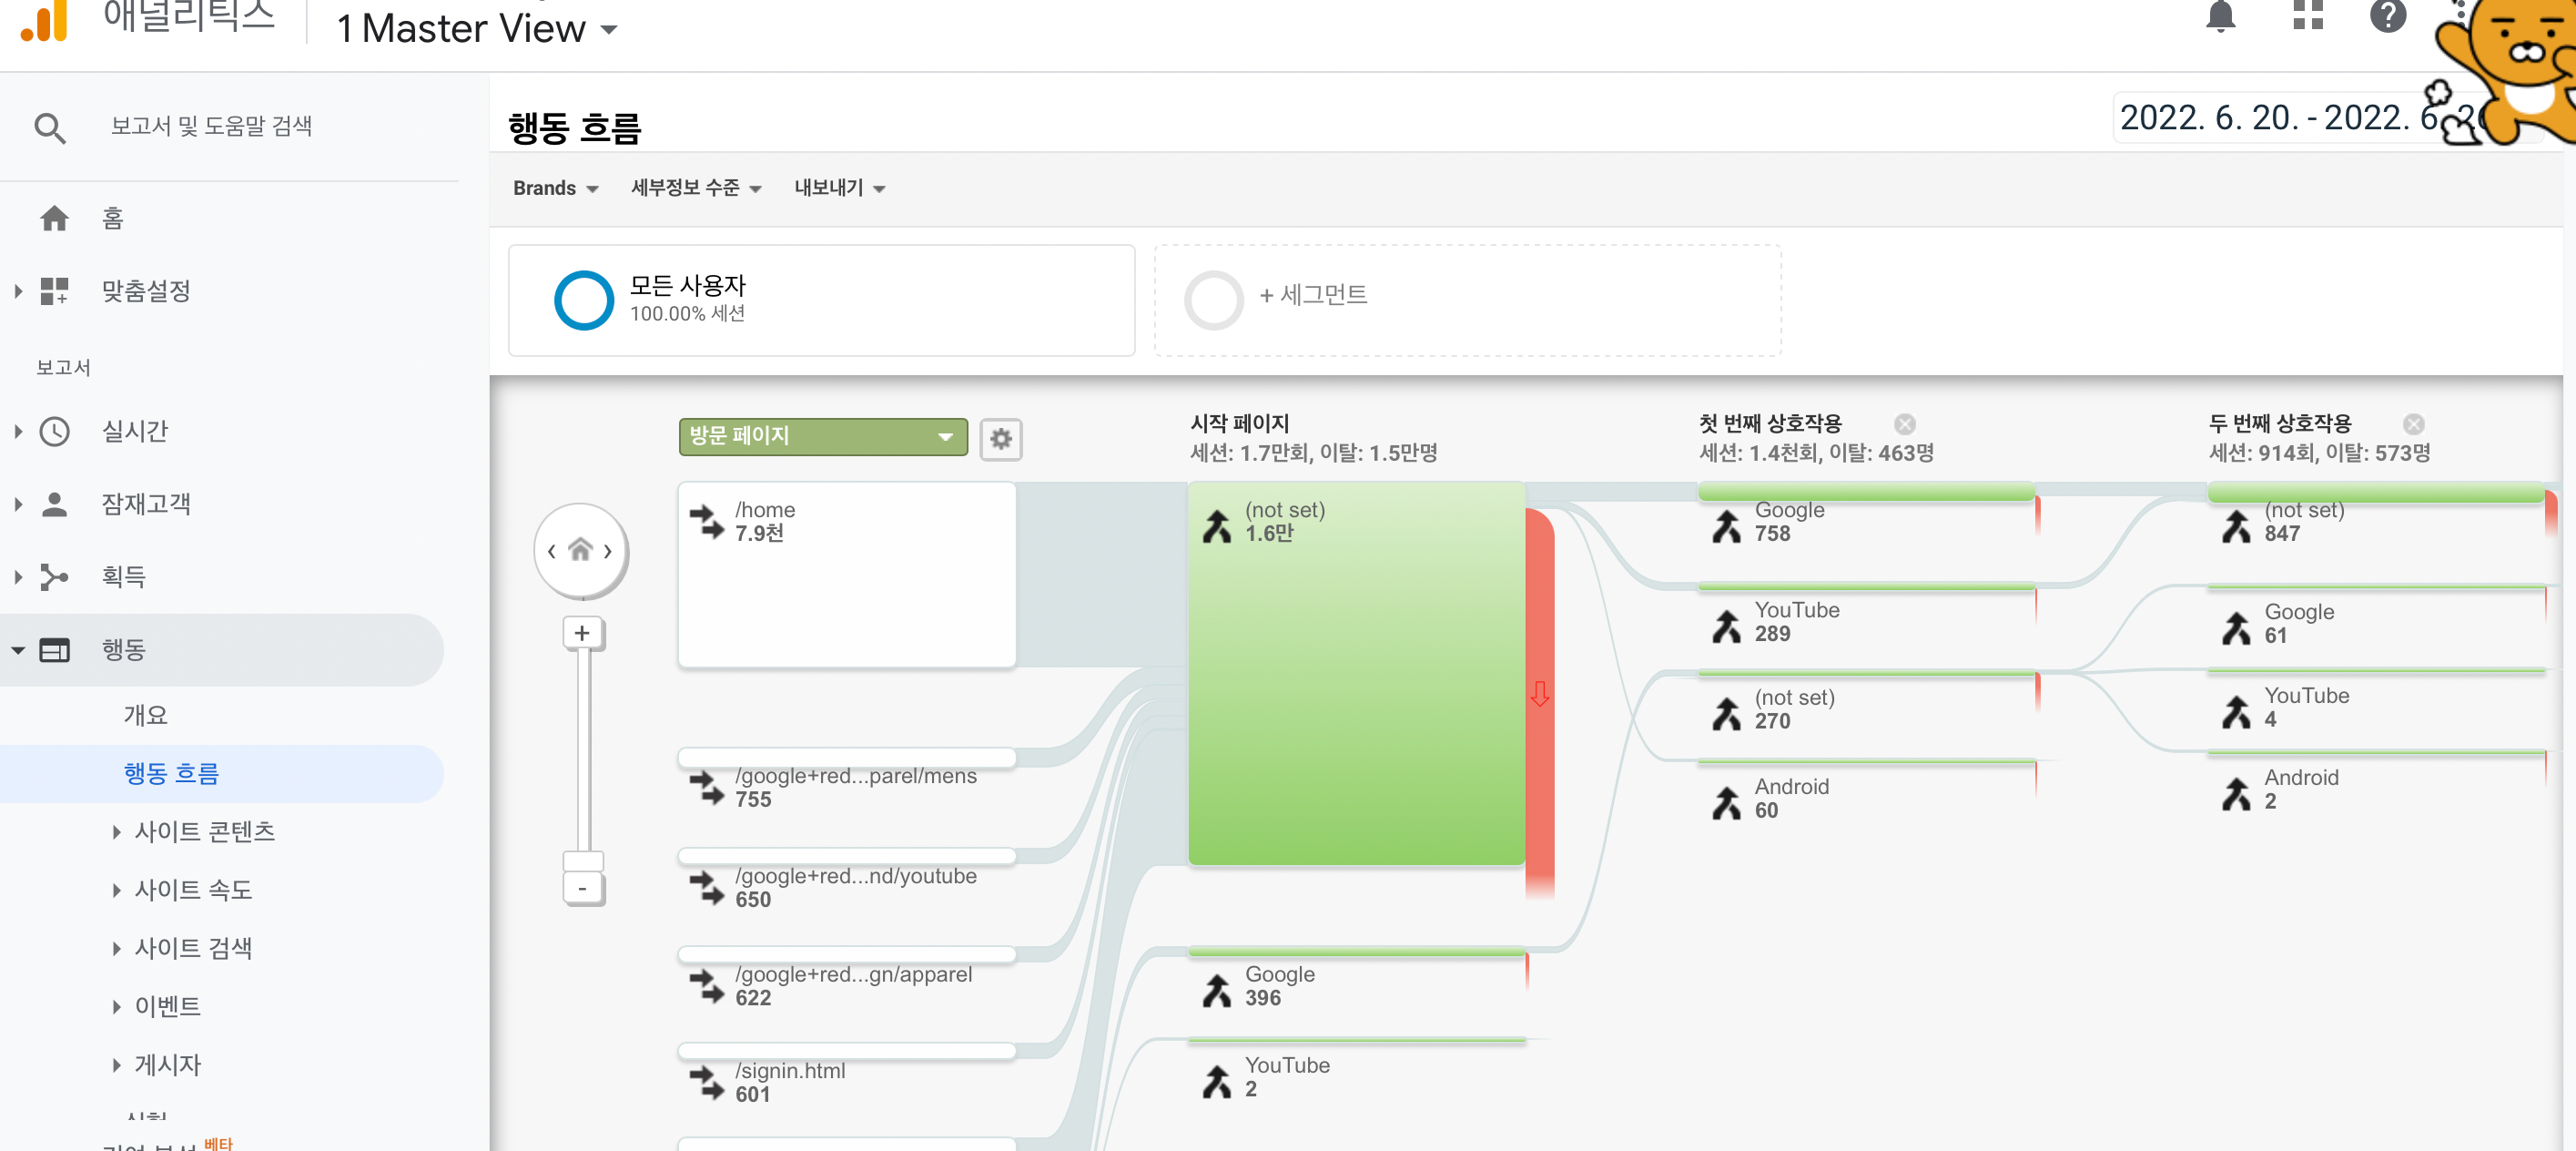The height and width of the screenshot is (1151, 2576).
Task: Click the zoom in plus button
Action: (x=582, y=632)
